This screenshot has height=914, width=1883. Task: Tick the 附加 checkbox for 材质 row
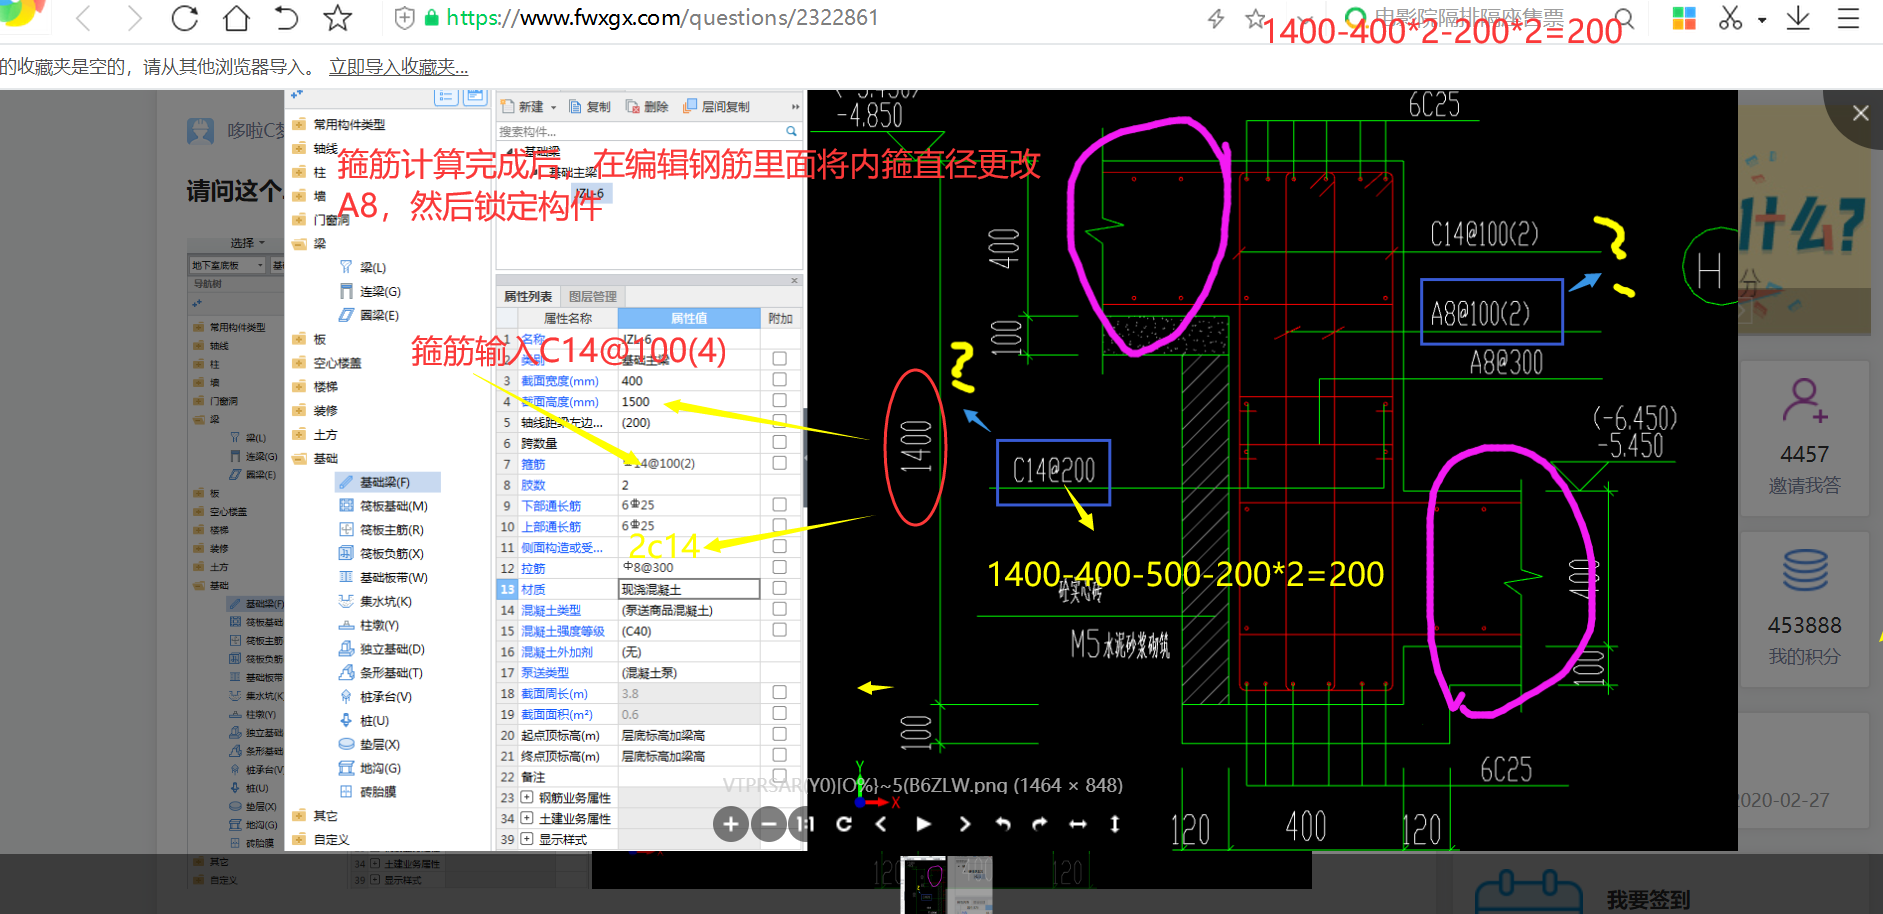(x=780, y=588)
